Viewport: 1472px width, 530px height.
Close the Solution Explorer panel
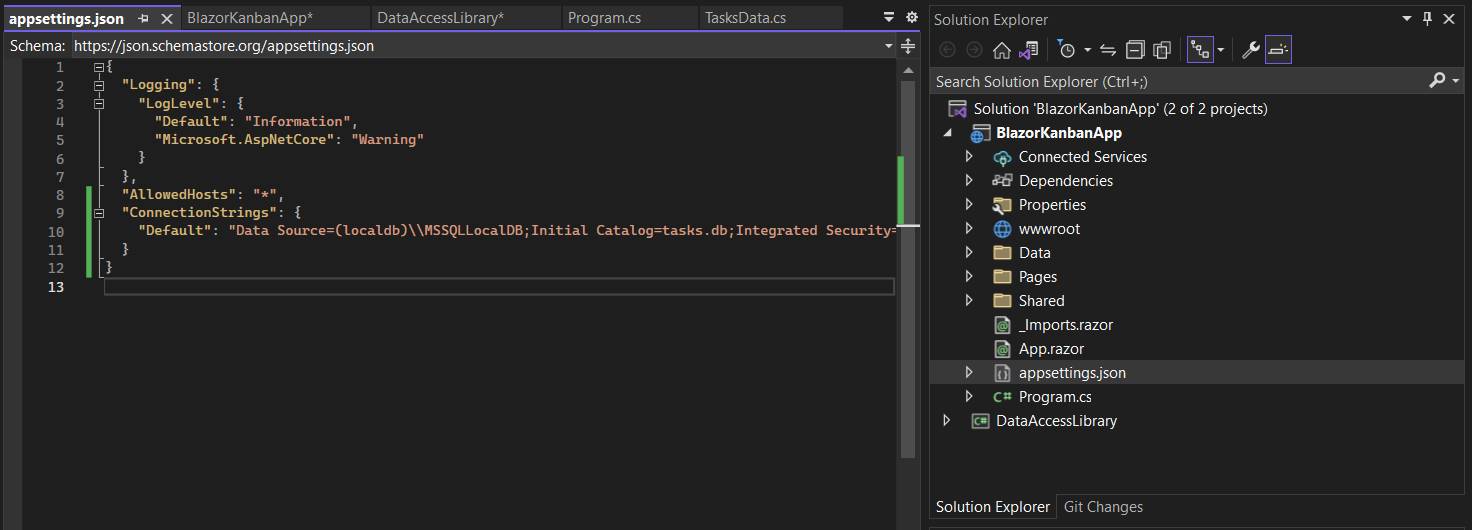(x=1450, y=18)
